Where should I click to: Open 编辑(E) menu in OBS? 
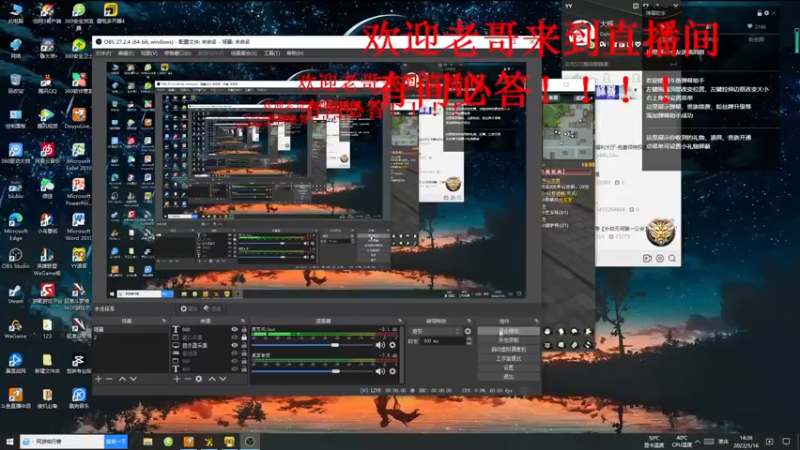(x=126, y=53)
